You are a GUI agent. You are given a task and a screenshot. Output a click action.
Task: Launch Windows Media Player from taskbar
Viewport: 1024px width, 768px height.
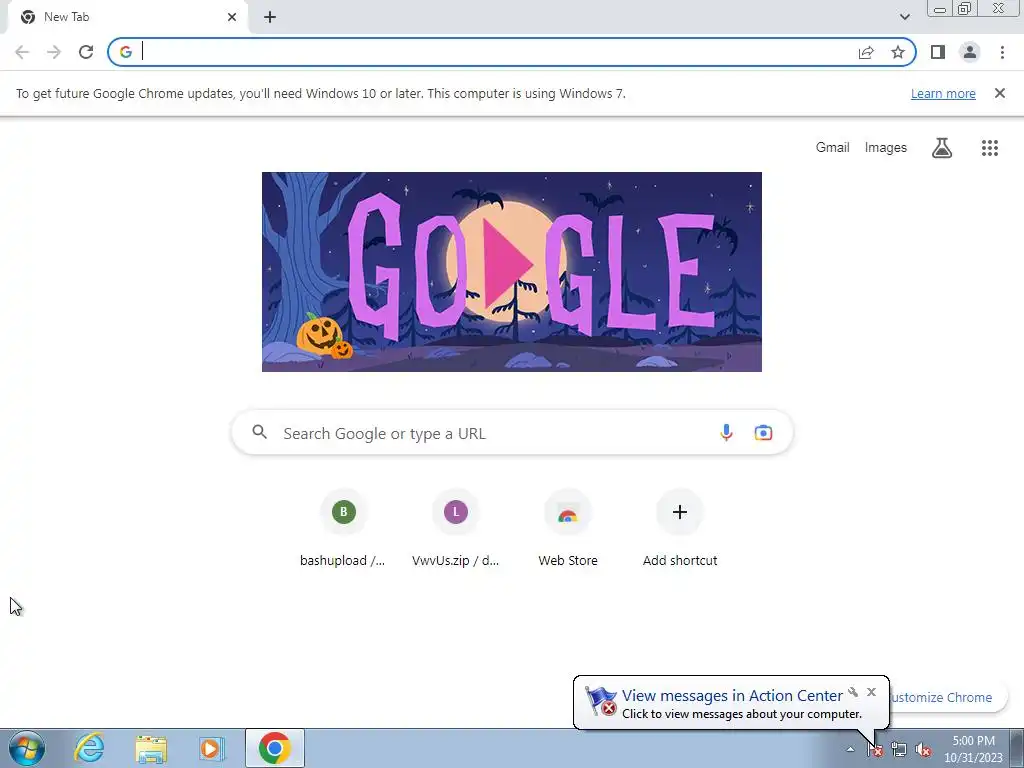point(212,748)
